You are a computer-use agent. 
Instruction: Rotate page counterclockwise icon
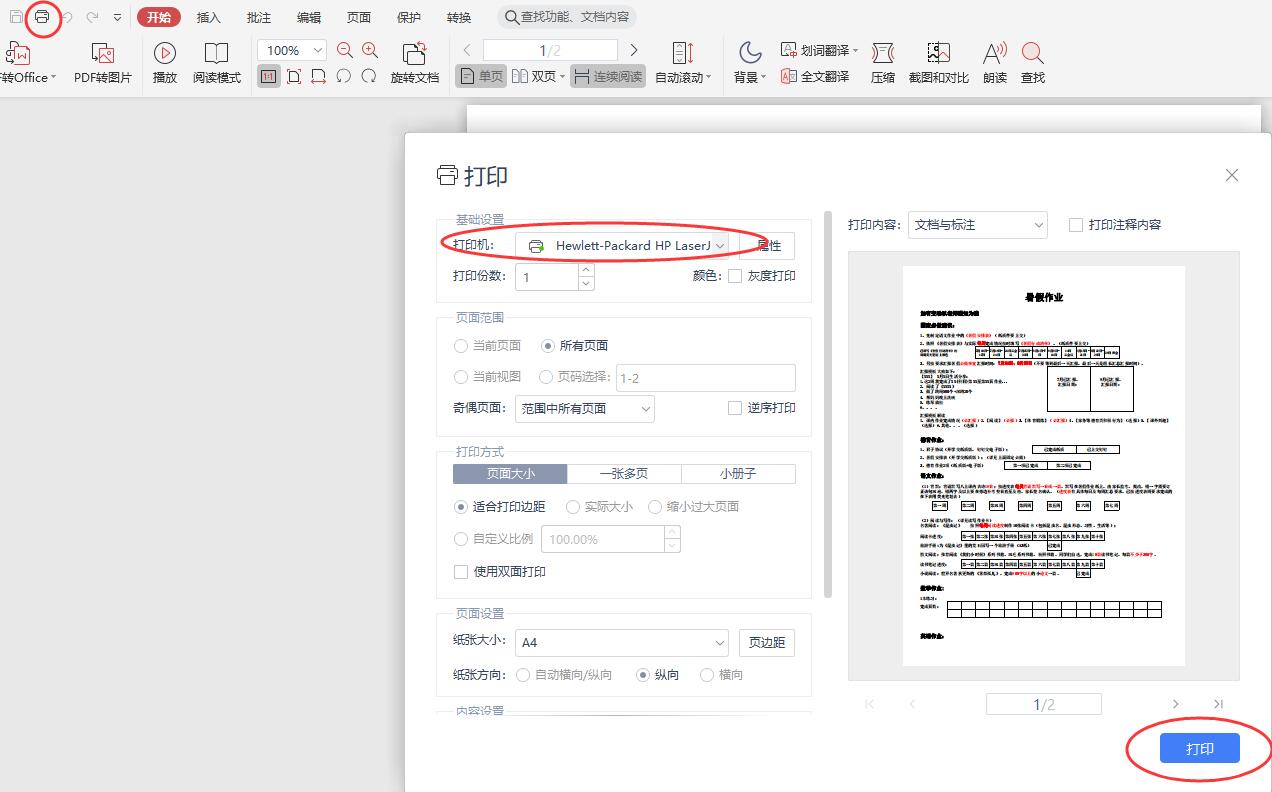pyautogui.click(x=344, y=76)
